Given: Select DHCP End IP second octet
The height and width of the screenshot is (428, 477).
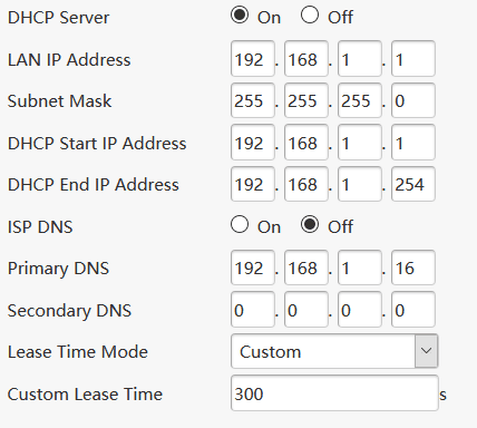Looking at the screenshot, I should point(306,184).
